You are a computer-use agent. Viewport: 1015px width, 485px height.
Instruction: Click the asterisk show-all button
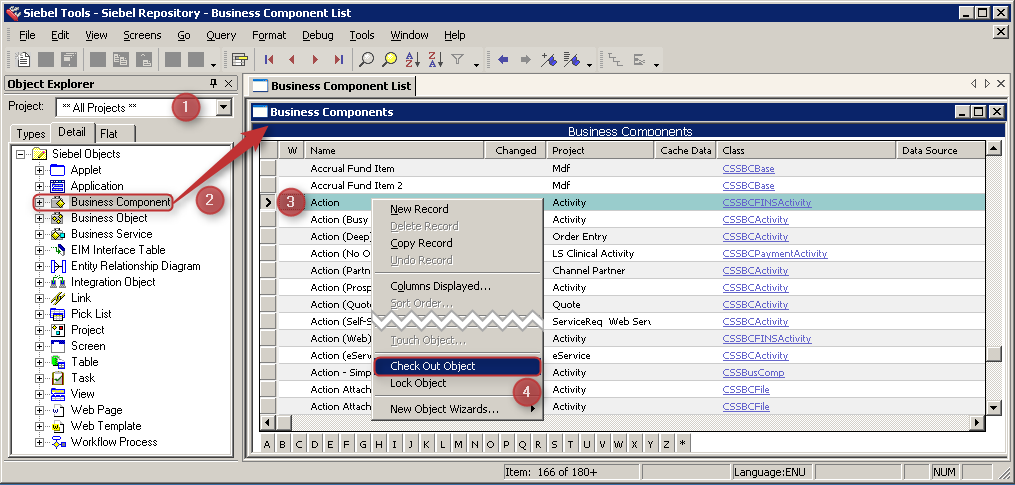[682, 444]
